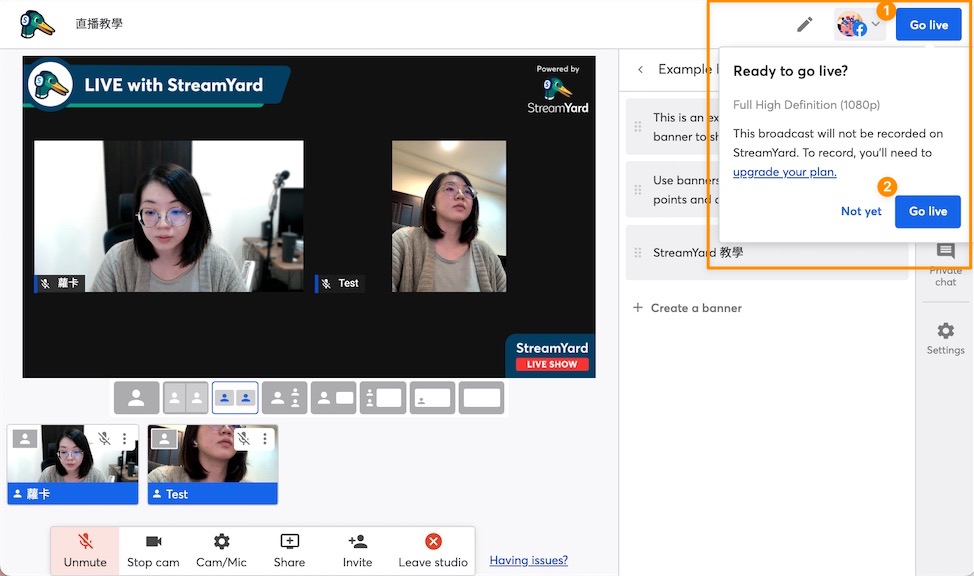This screenshot has height=576, width=974.
Task: Open the destination avatar dropdown
Action: [x=860, y=25]
